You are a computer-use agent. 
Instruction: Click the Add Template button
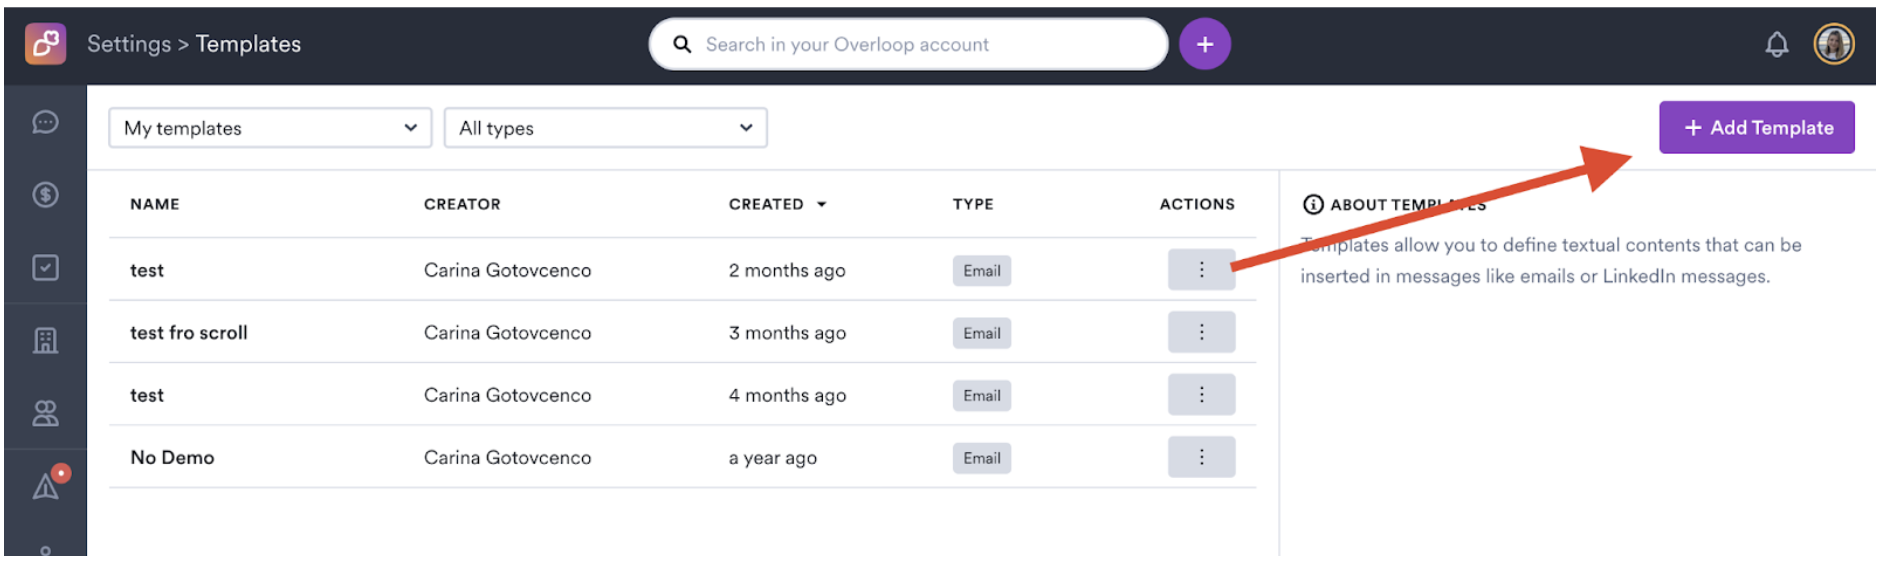click(x=1756, y=128)
